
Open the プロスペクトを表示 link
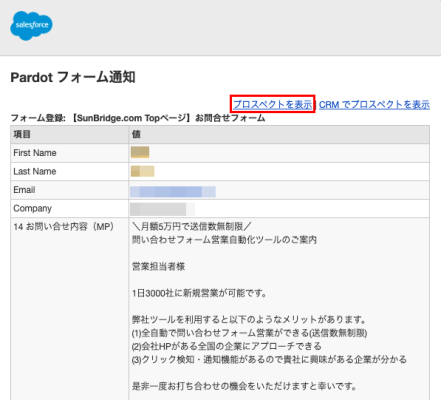coord(272,105)
